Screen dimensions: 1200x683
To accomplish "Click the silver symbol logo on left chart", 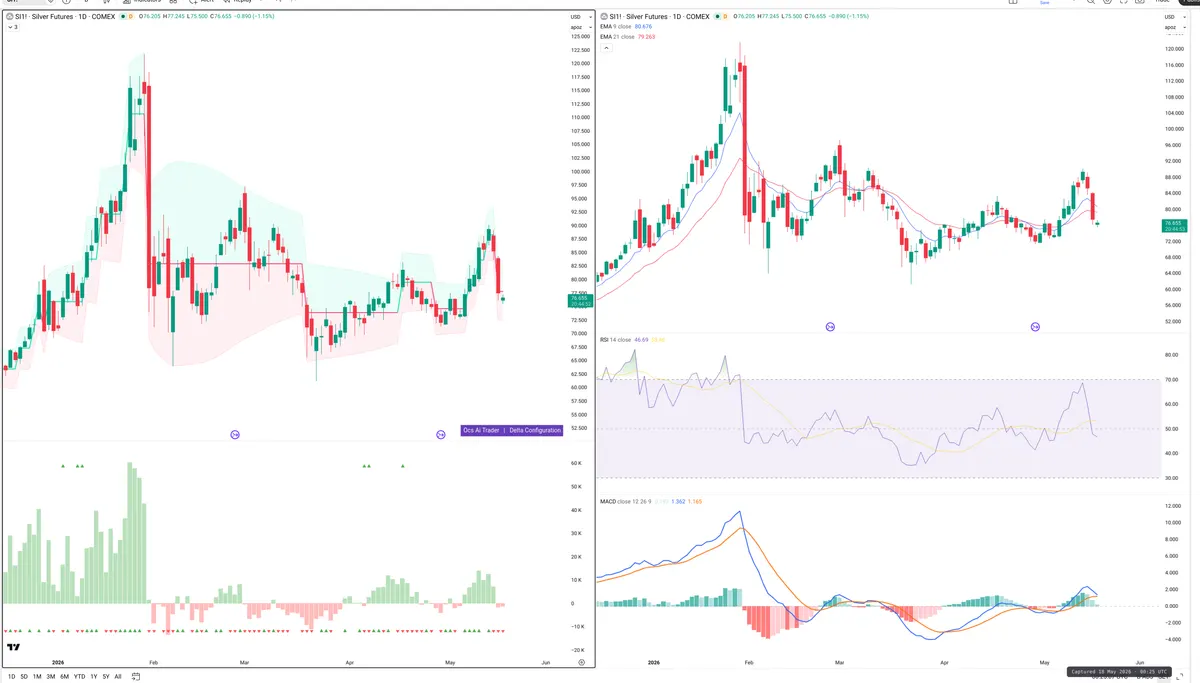I will [x=9, y=17].
